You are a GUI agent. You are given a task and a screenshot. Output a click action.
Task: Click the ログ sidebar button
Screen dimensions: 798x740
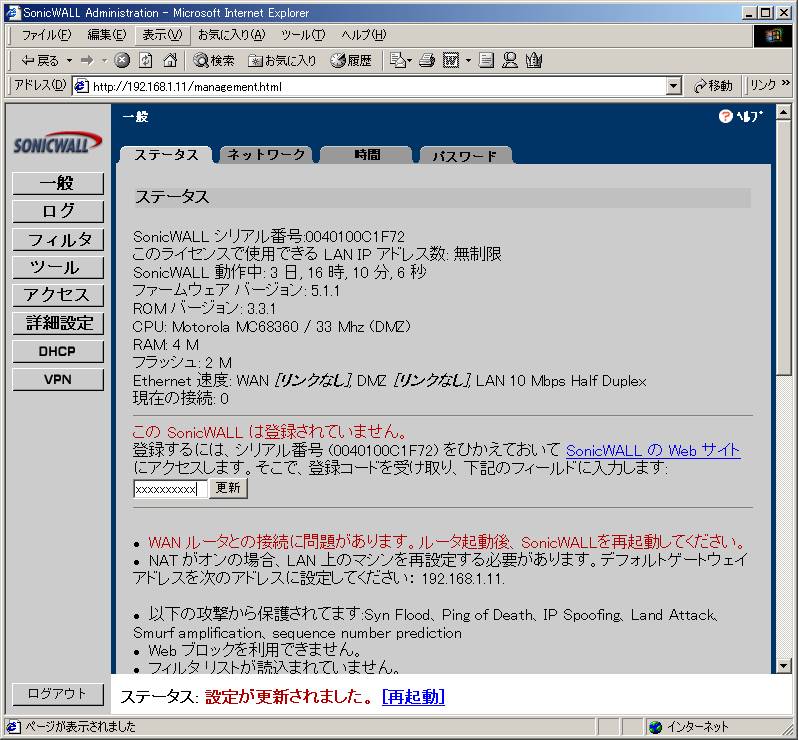point(58,211)
